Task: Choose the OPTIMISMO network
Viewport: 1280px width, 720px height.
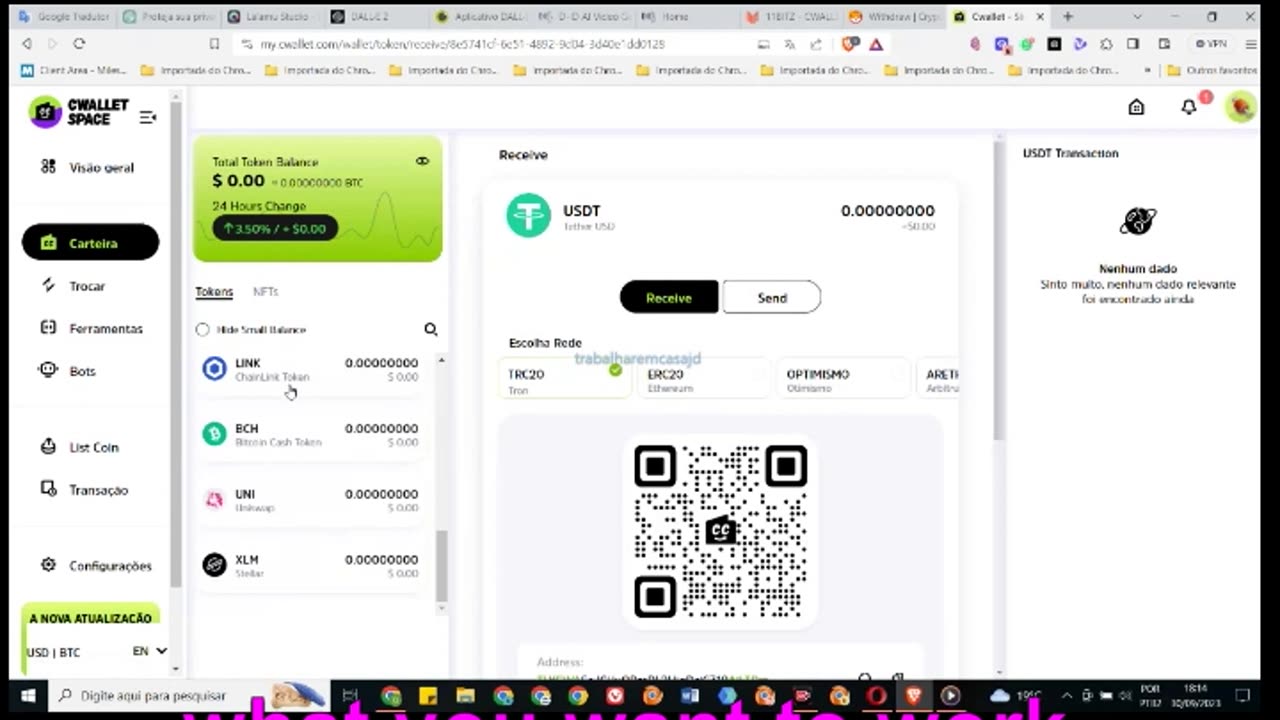Action: tap(842, 380)
